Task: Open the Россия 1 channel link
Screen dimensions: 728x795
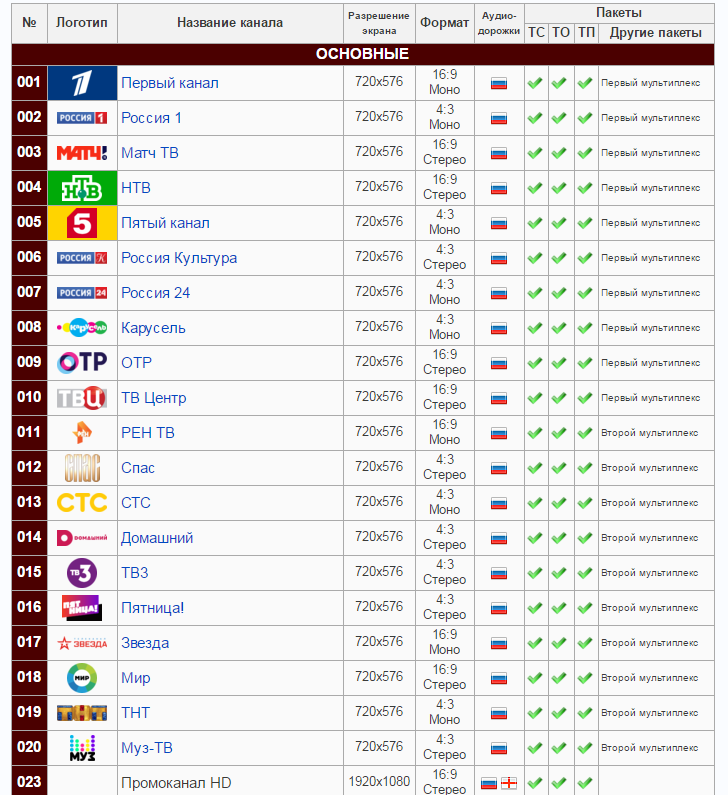Action: [151, 118]
